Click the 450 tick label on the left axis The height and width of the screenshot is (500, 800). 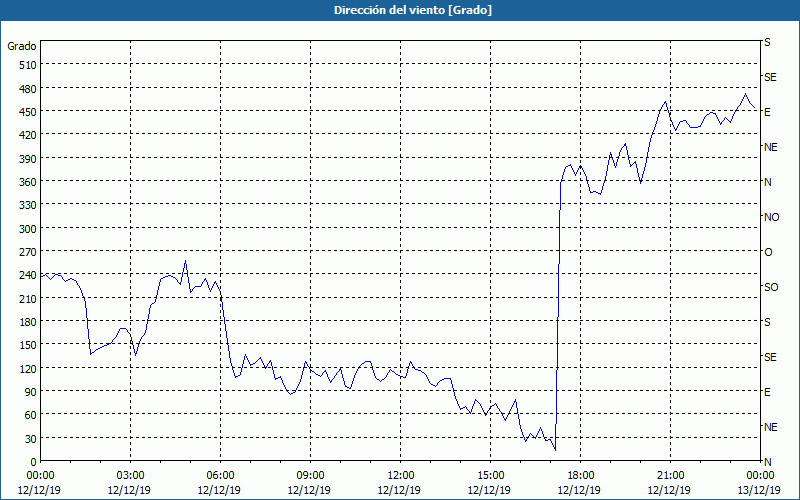[x=28, y=112]
